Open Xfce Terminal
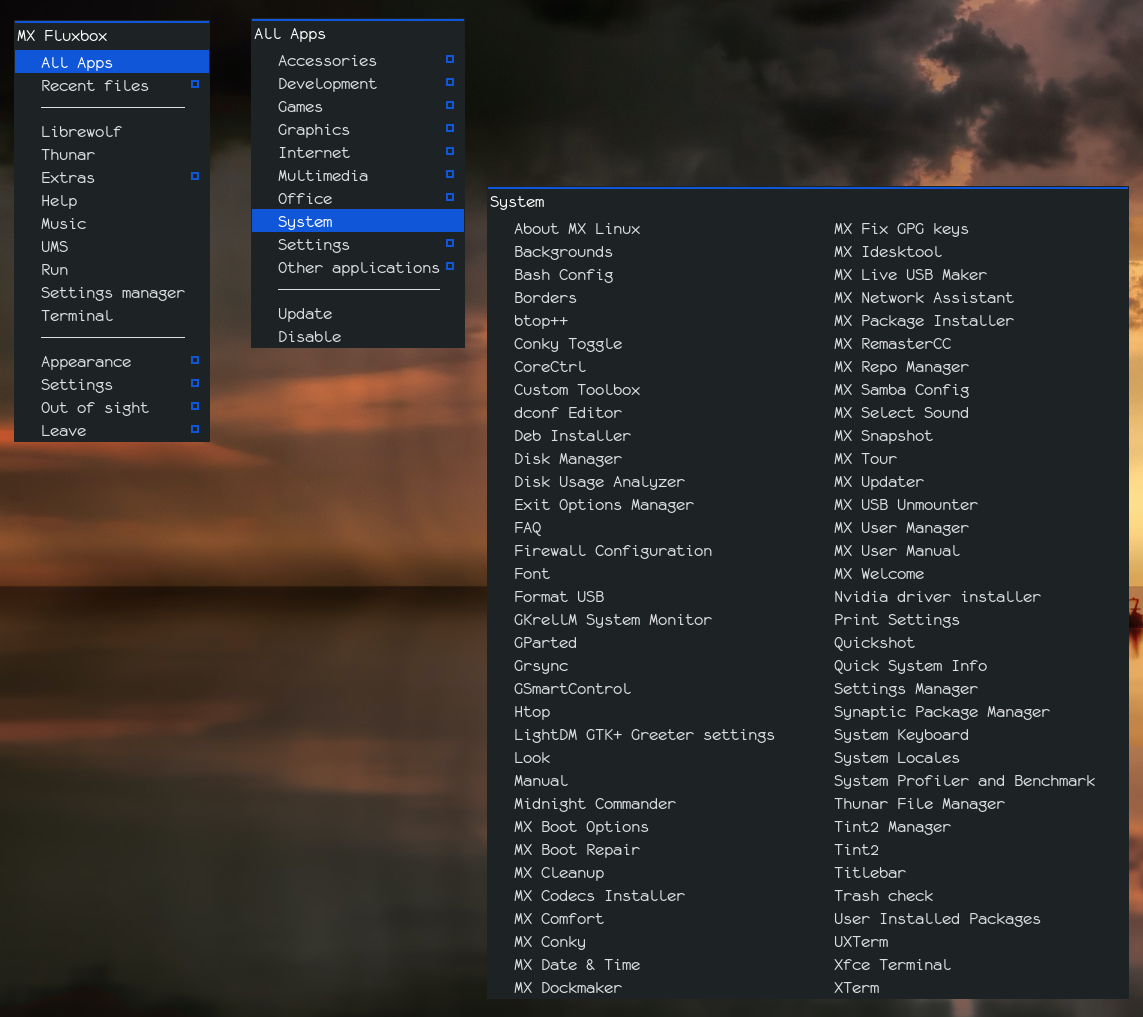 (892, 965)
